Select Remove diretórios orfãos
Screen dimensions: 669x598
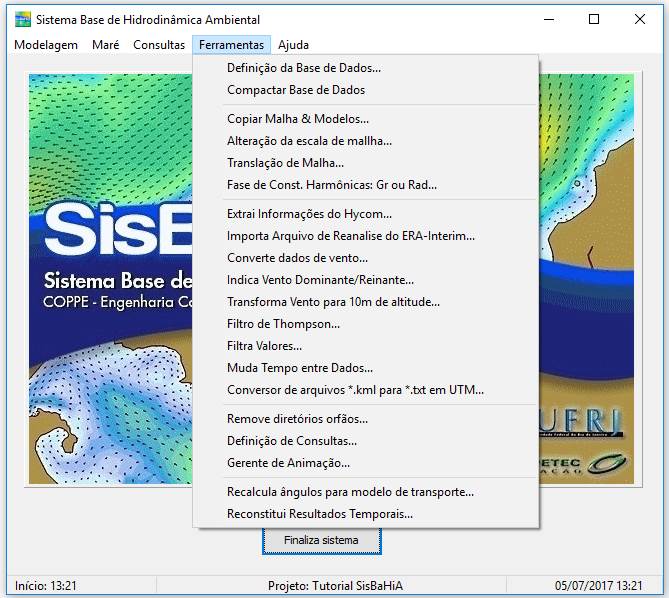366,419
